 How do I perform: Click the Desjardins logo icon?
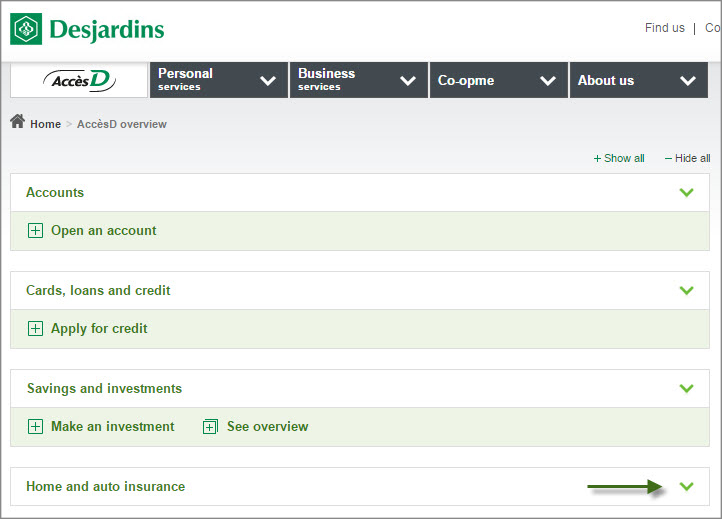(x=26, y=30)
